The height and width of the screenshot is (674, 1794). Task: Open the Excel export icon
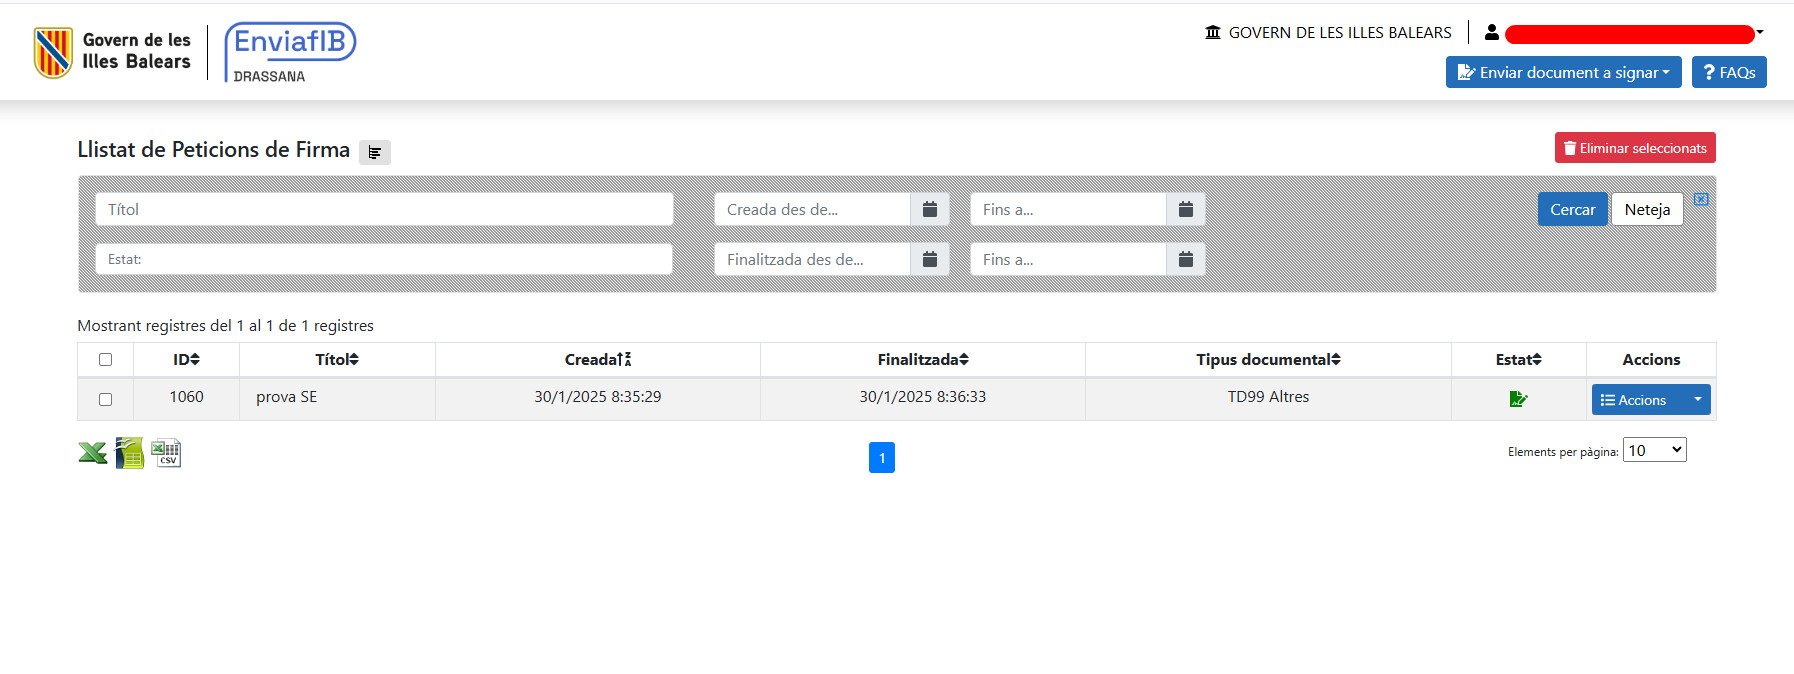[x=93, y=453]
